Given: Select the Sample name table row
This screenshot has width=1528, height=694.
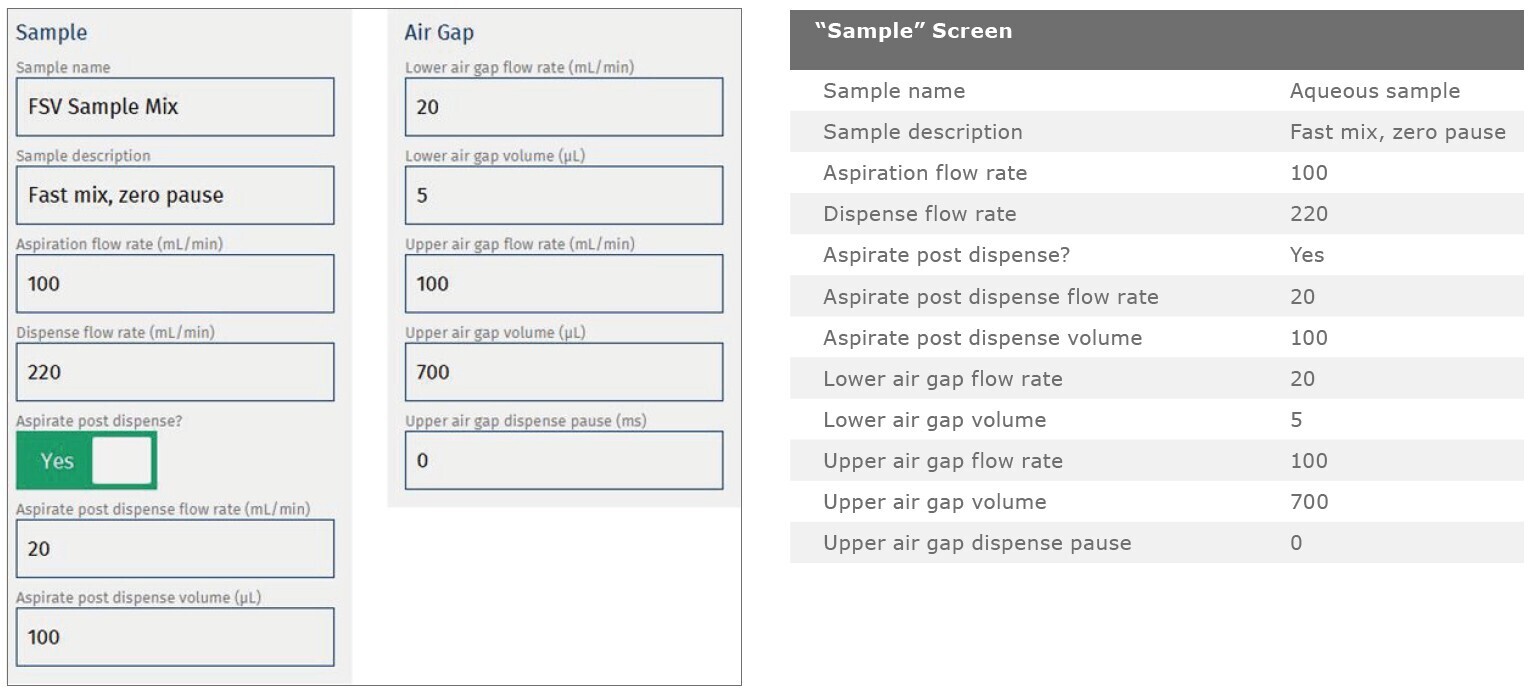Looking at the screenshot, I should [1156, 91].
